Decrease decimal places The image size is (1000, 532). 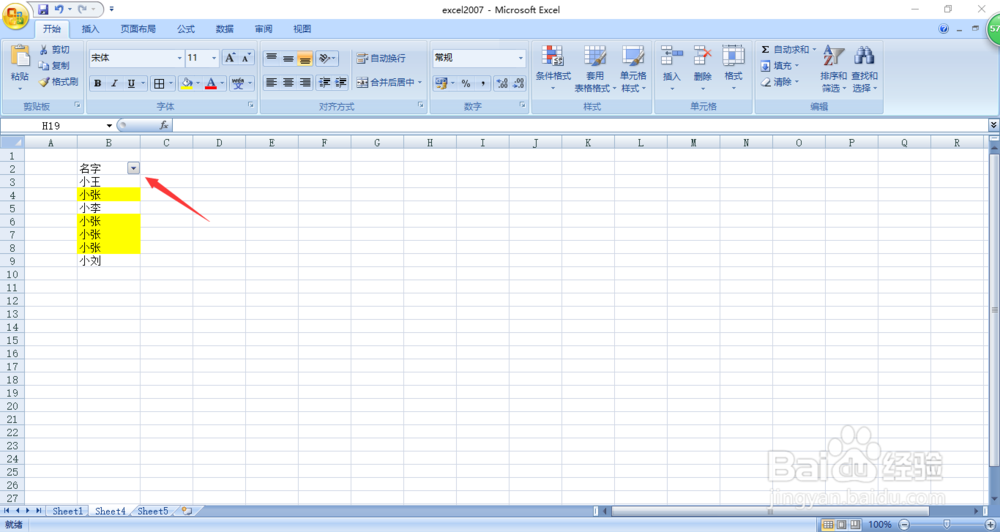point(518,83)
